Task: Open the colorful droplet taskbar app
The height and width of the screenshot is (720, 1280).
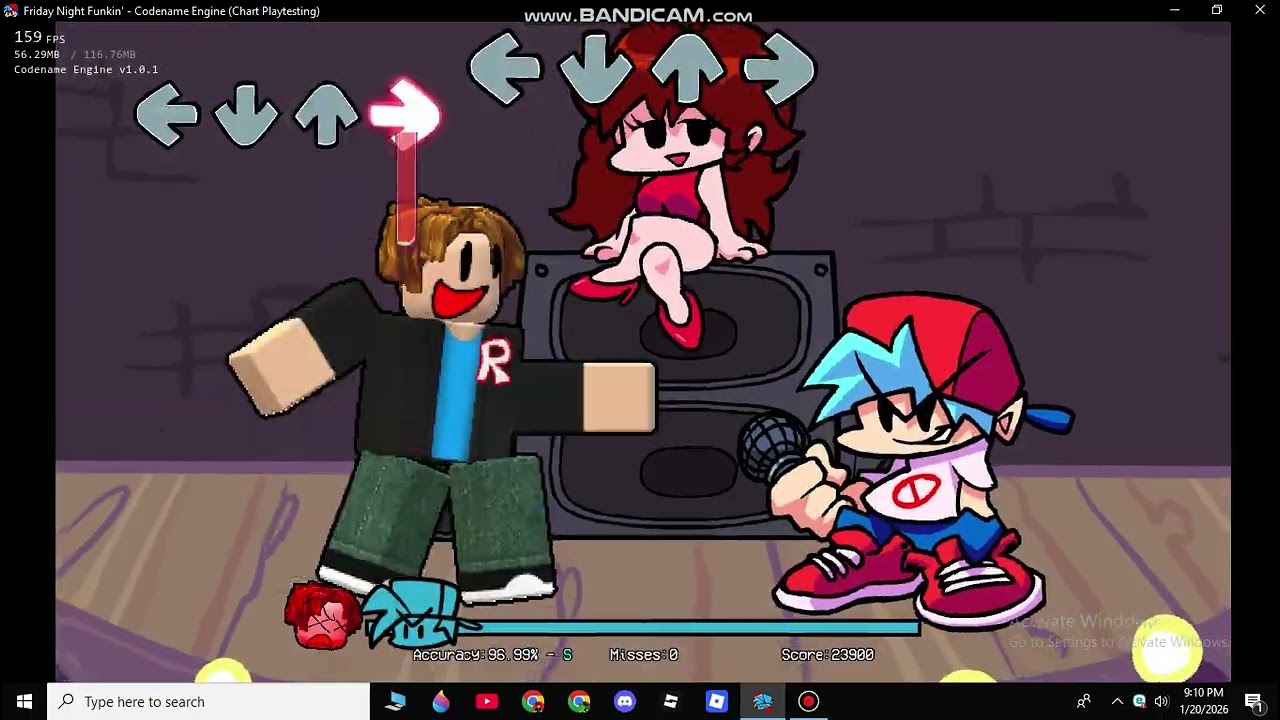Action: 441,702
